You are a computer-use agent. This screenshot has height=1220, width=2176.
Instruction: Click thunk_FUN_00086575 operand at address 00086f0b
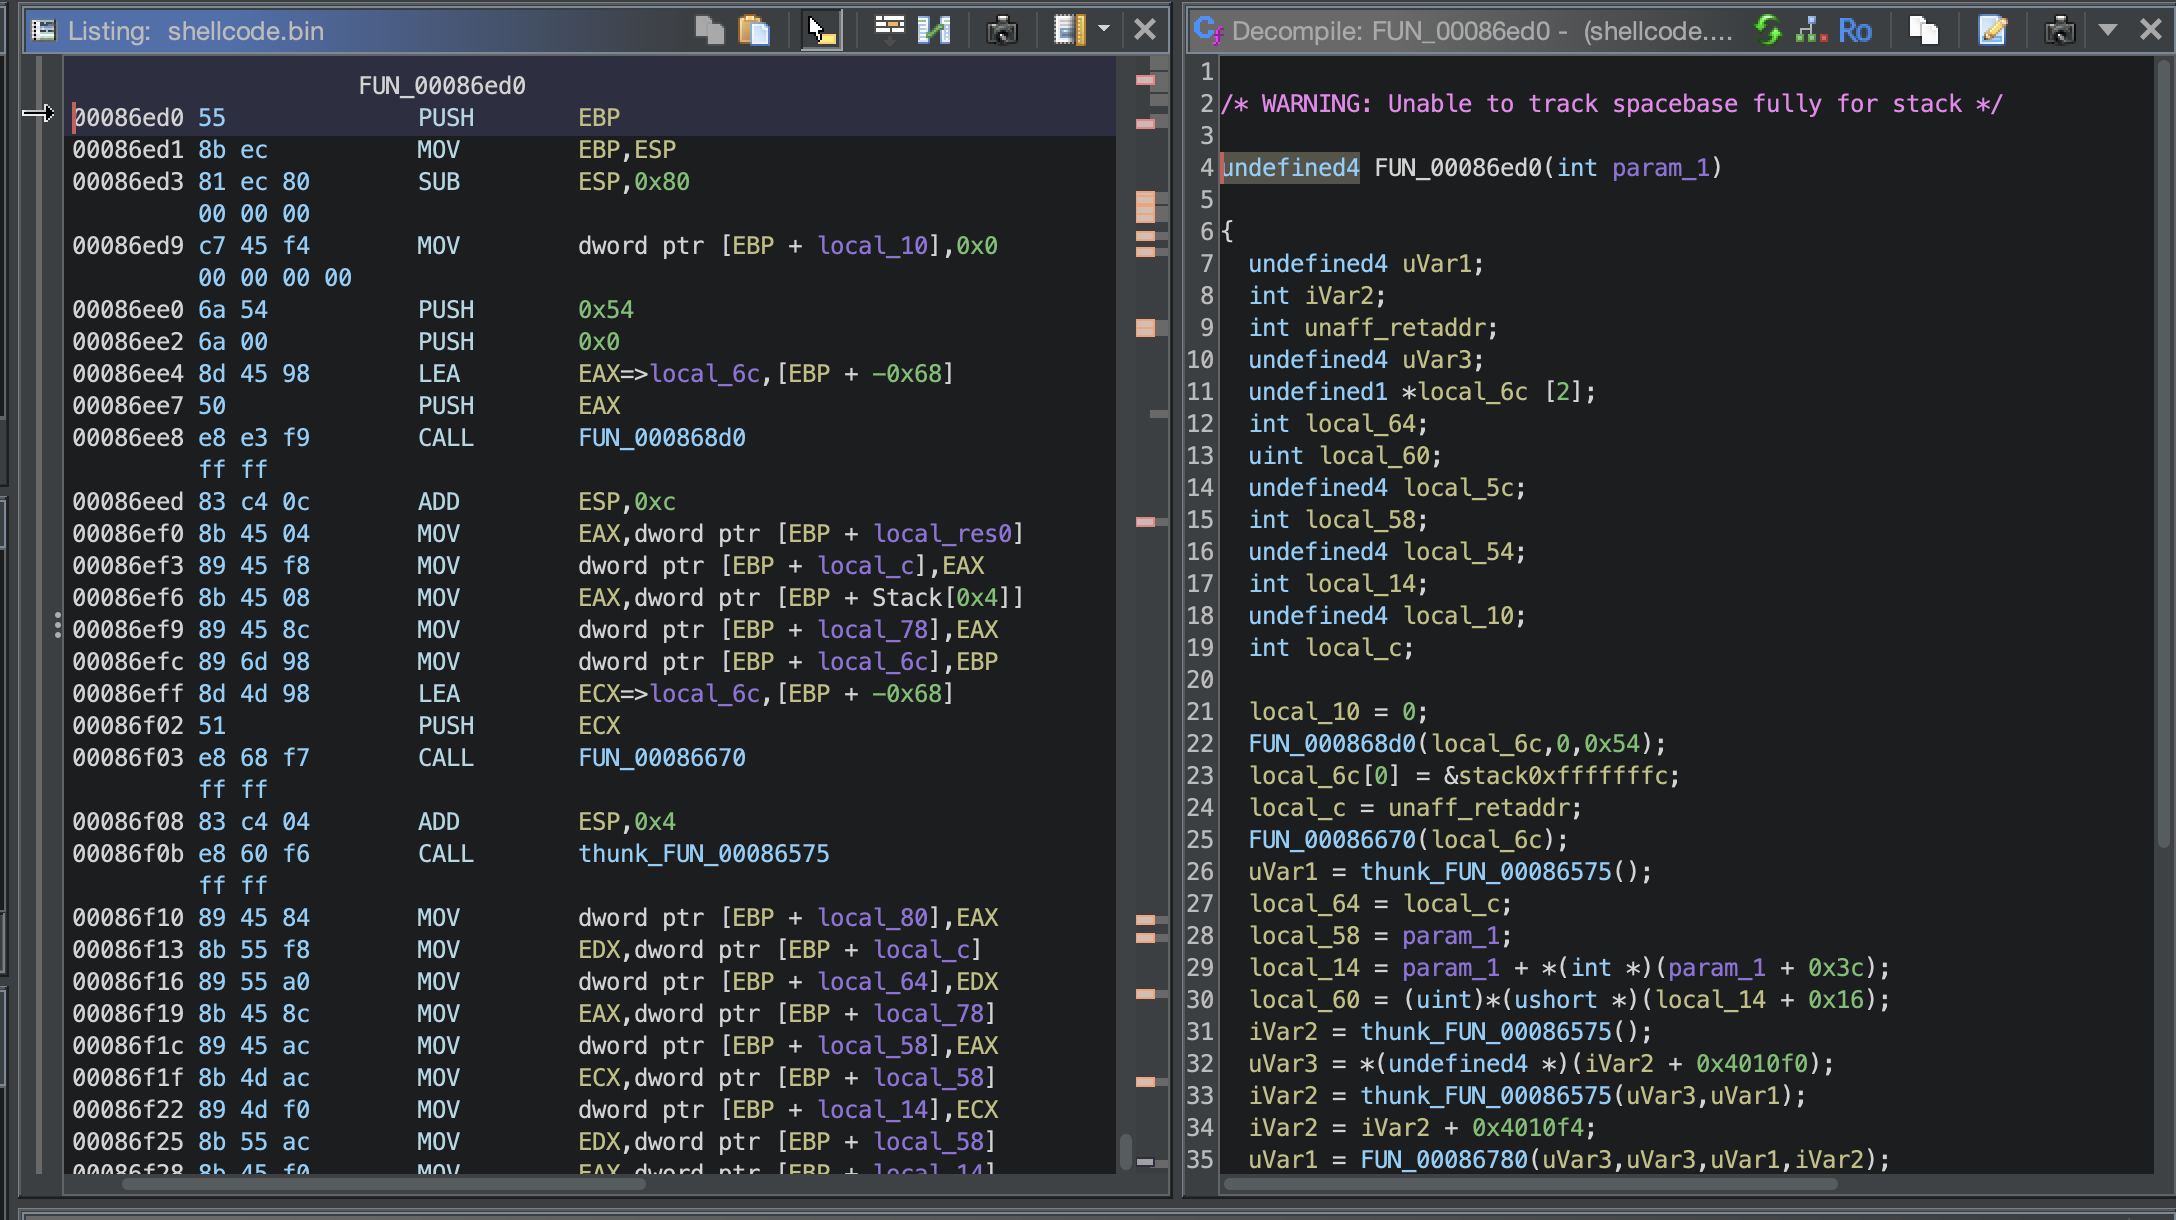[x=704, y=853]
